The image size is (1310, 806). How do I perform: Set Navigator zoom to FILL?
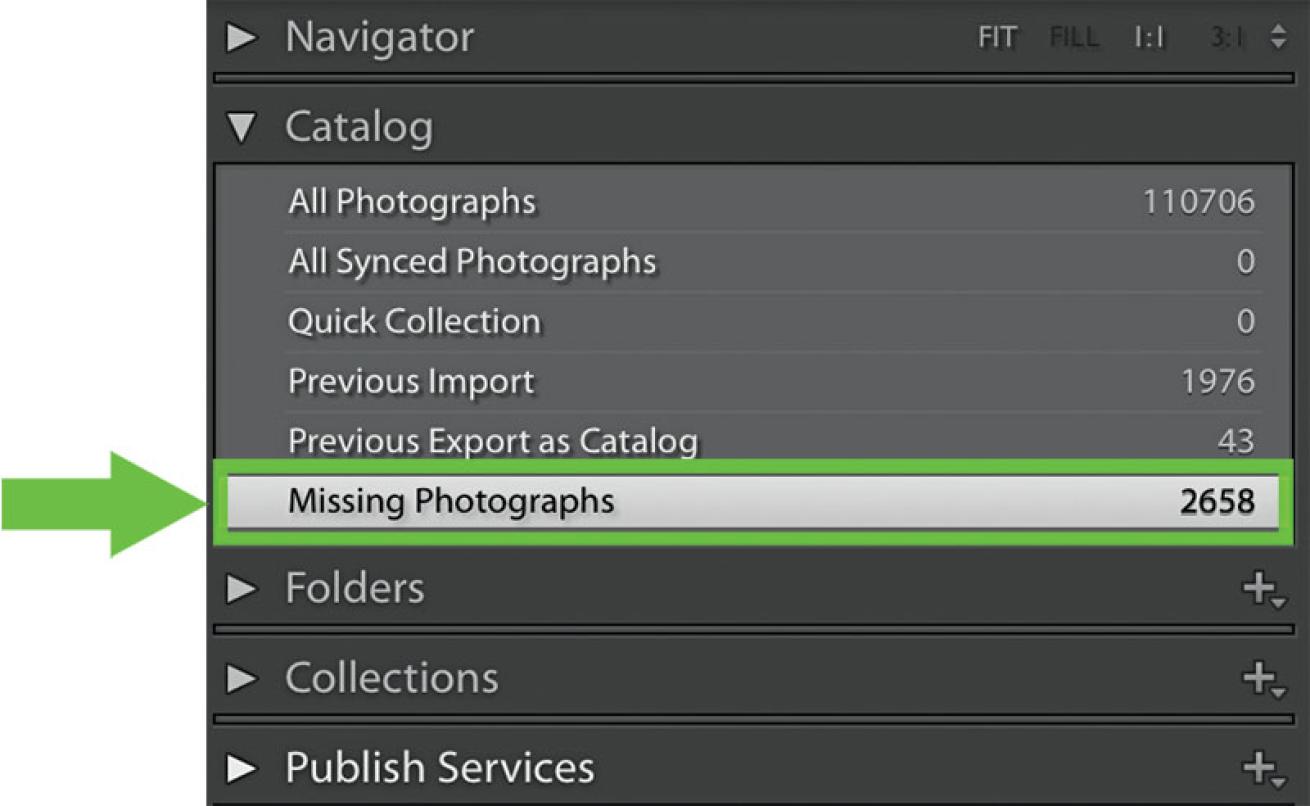tap(1074, 39)
